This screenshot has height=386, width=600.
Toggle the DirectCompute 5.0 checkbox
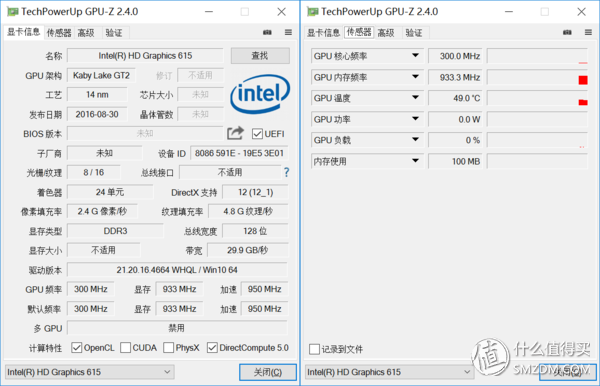[x=212, y=348]
